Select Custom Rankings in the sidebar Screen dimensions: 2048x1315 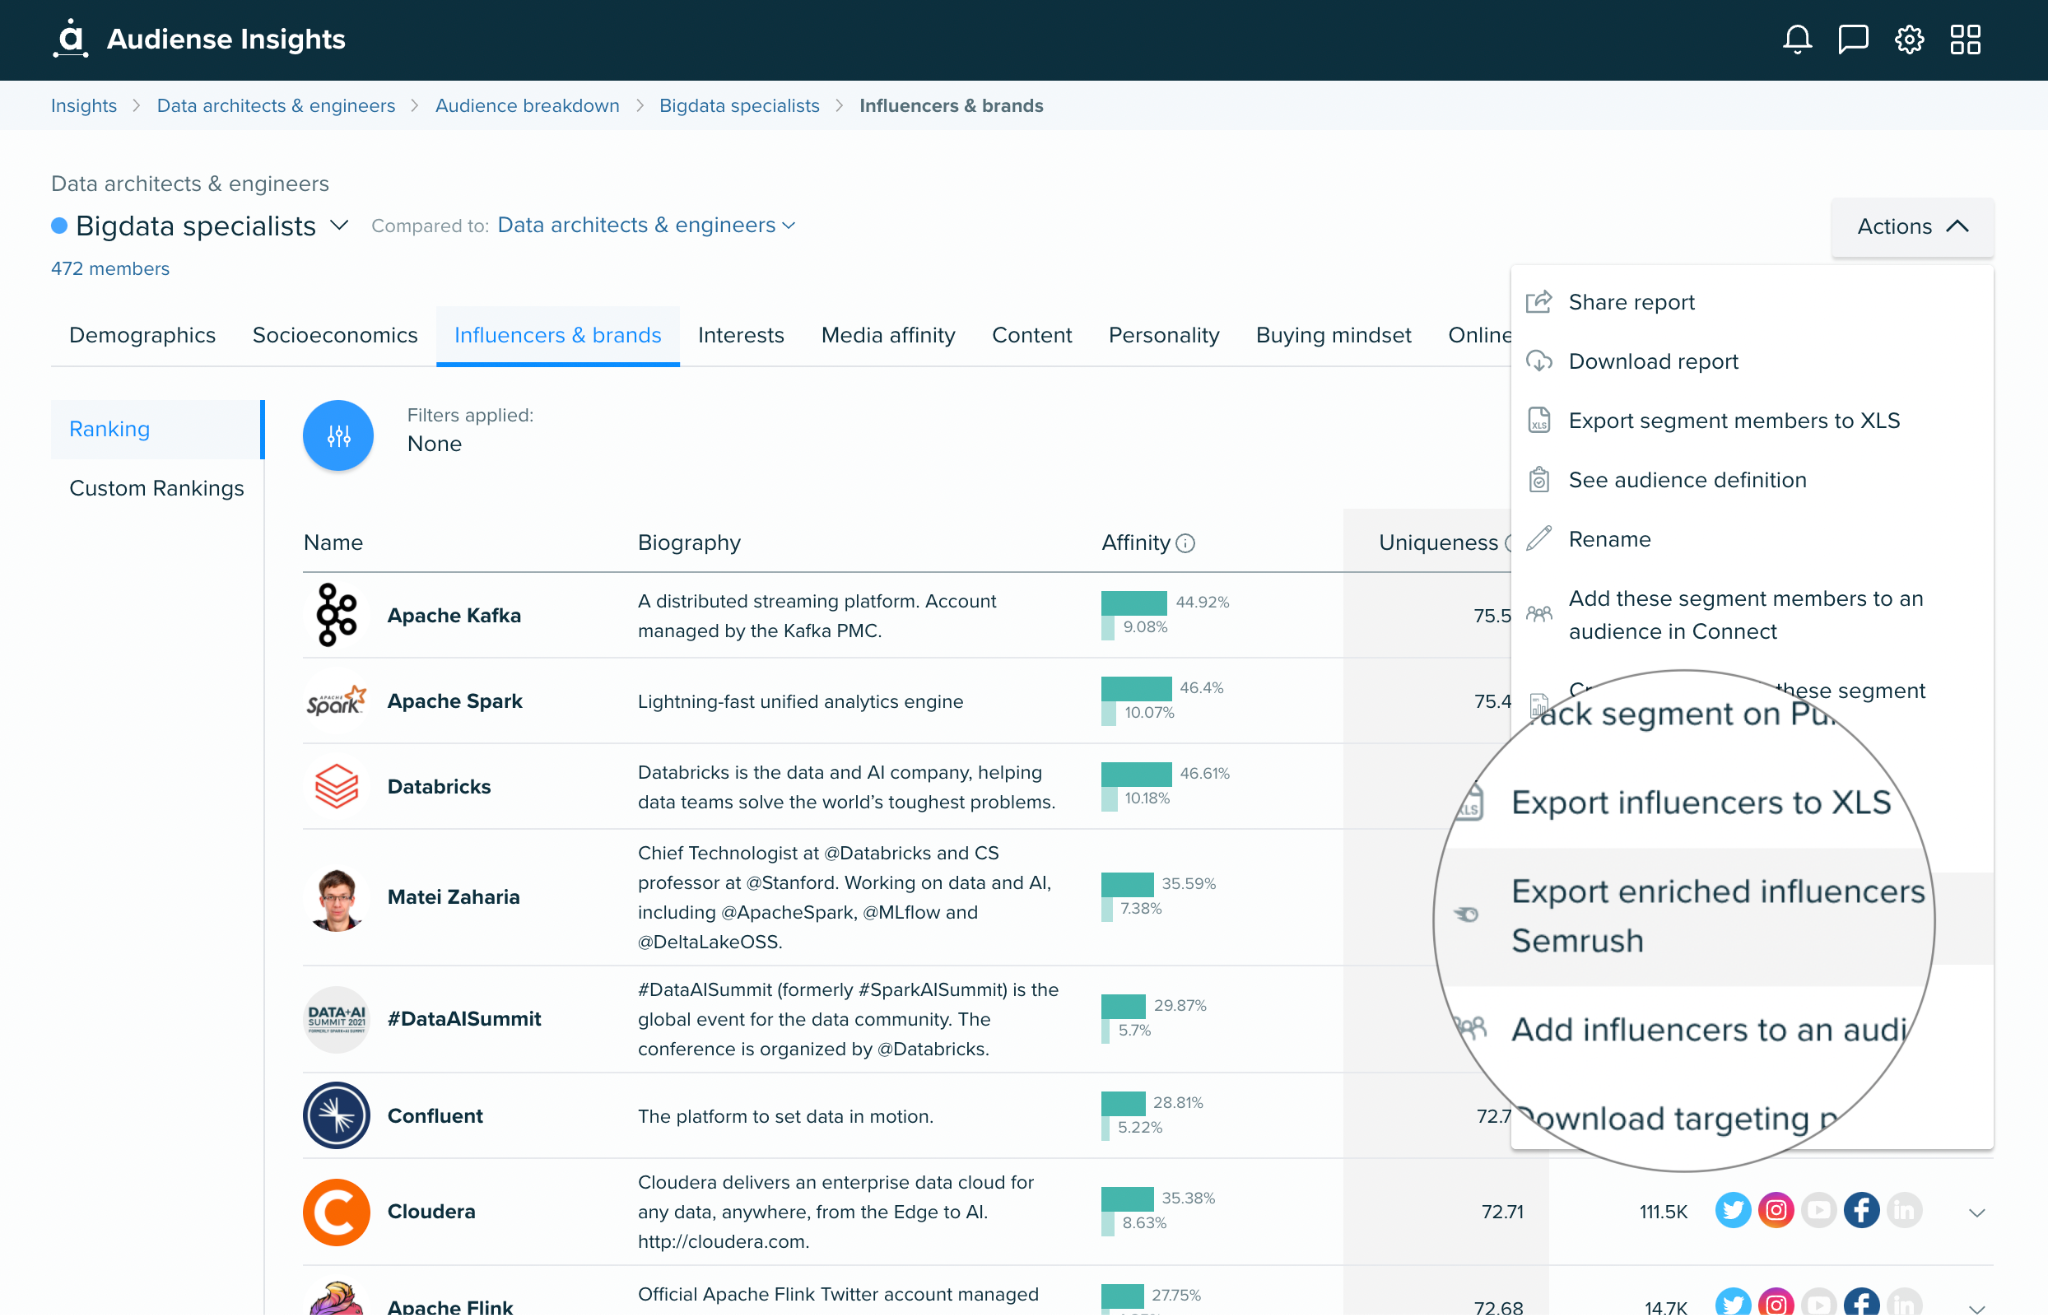(x=157, y=488)
